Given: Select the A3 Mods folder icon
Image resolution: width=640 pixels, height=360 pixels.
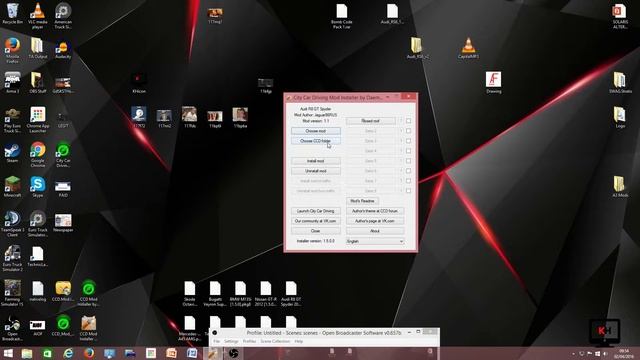Looking at the screenshot, I should 620,187.
